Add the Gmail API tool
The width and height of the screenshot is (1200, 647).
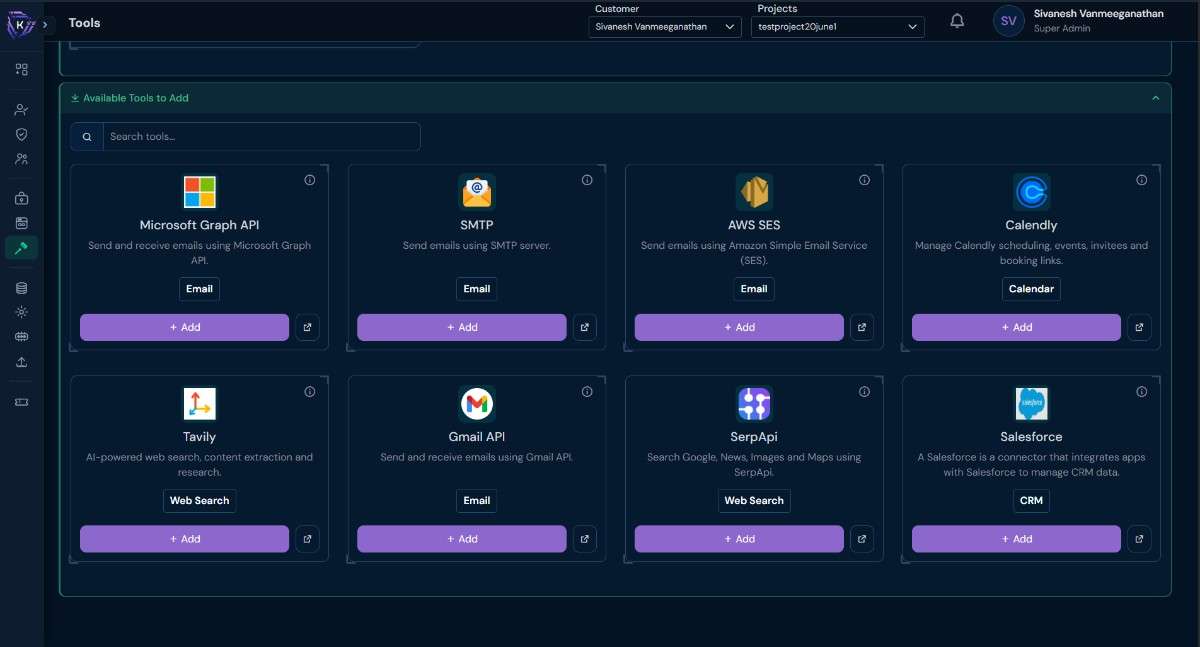coord(462,539)
